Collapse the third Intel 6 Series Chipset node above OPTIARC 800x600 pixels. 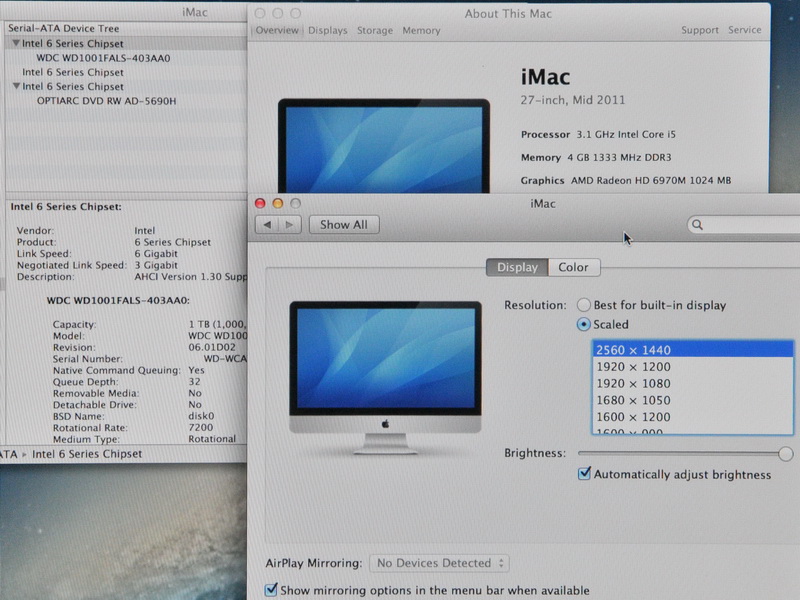[16, 86]
